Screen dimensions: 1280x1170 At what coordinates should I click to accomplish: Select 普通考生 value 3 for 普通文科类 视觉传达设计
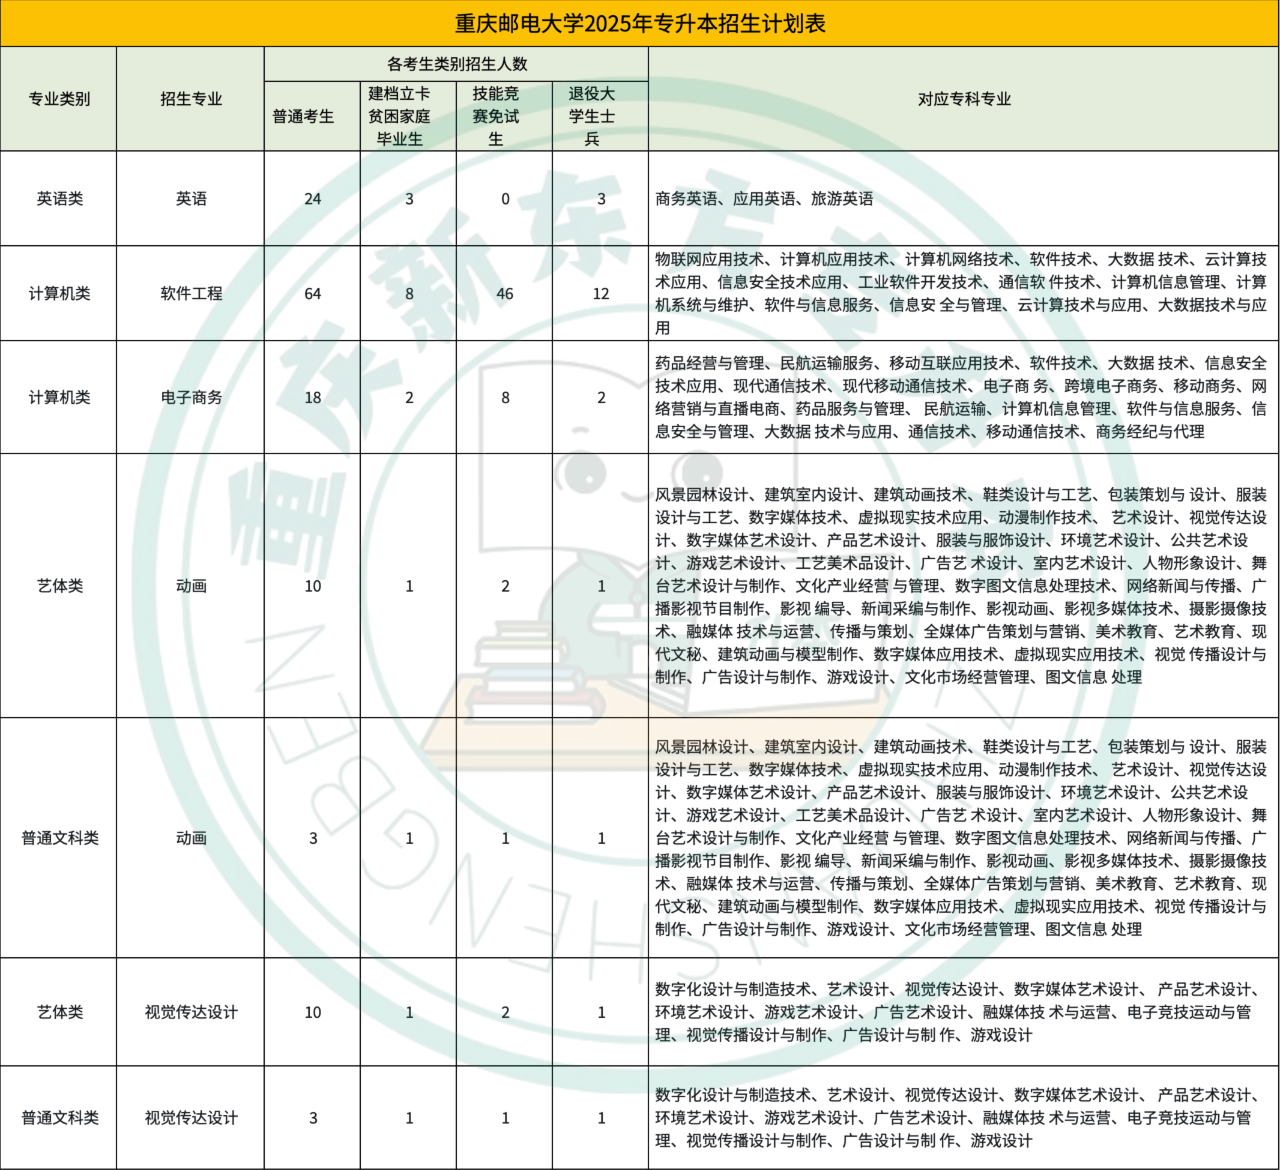313,1118
